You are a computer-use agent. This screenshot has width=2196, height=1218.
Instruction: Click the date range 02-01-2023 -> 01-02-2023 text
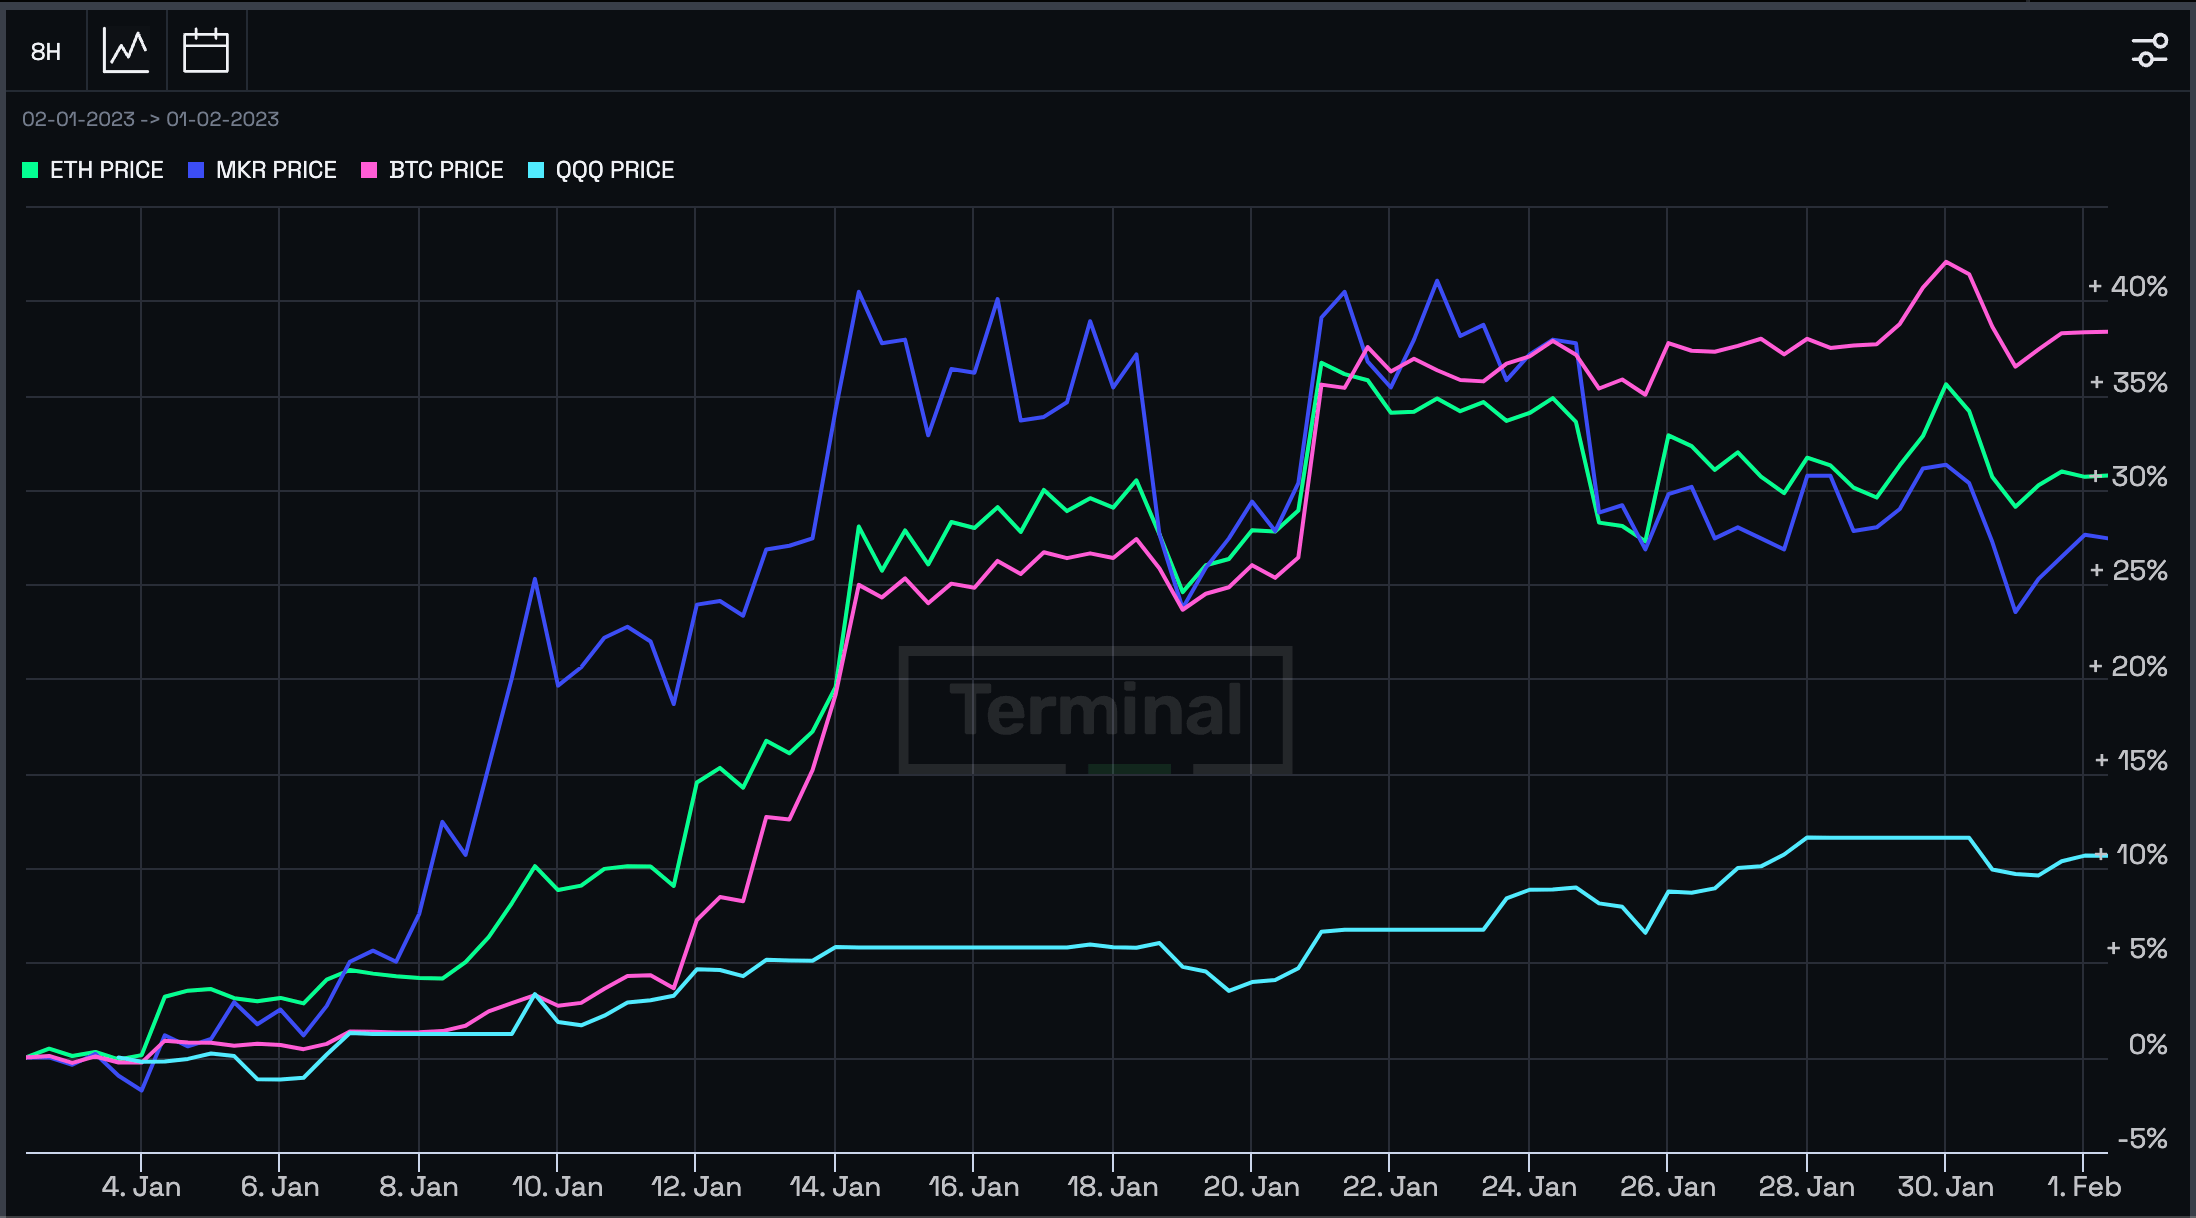point(151,119)
